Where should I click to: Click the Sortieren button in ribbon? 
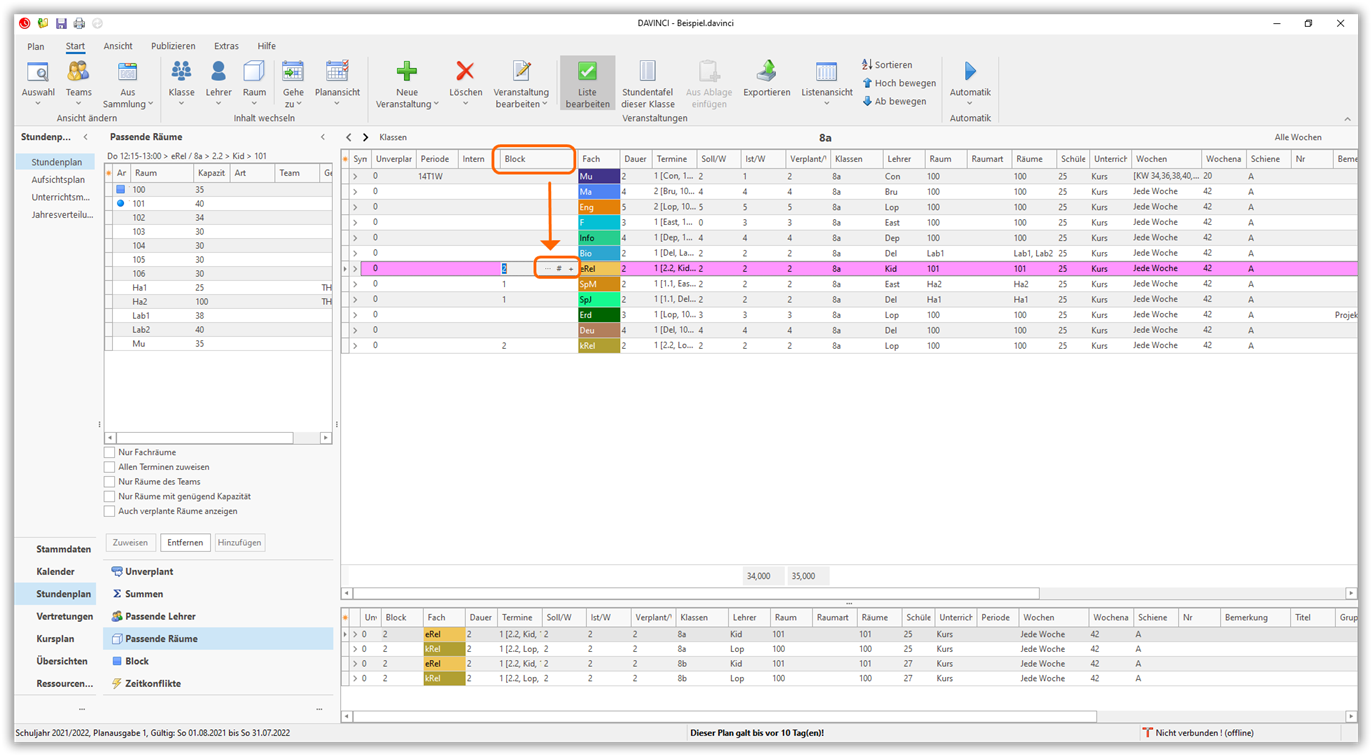(887, 65)
